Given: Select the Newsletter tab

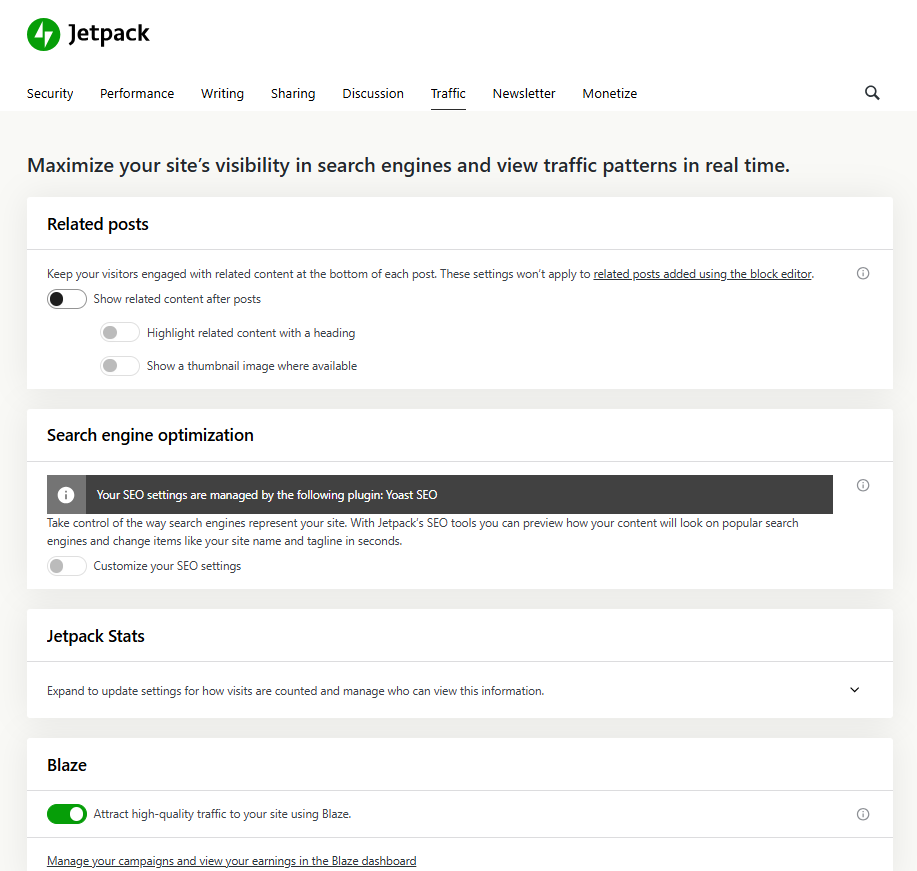Looking at the screenshot, I should coord(523,93).
